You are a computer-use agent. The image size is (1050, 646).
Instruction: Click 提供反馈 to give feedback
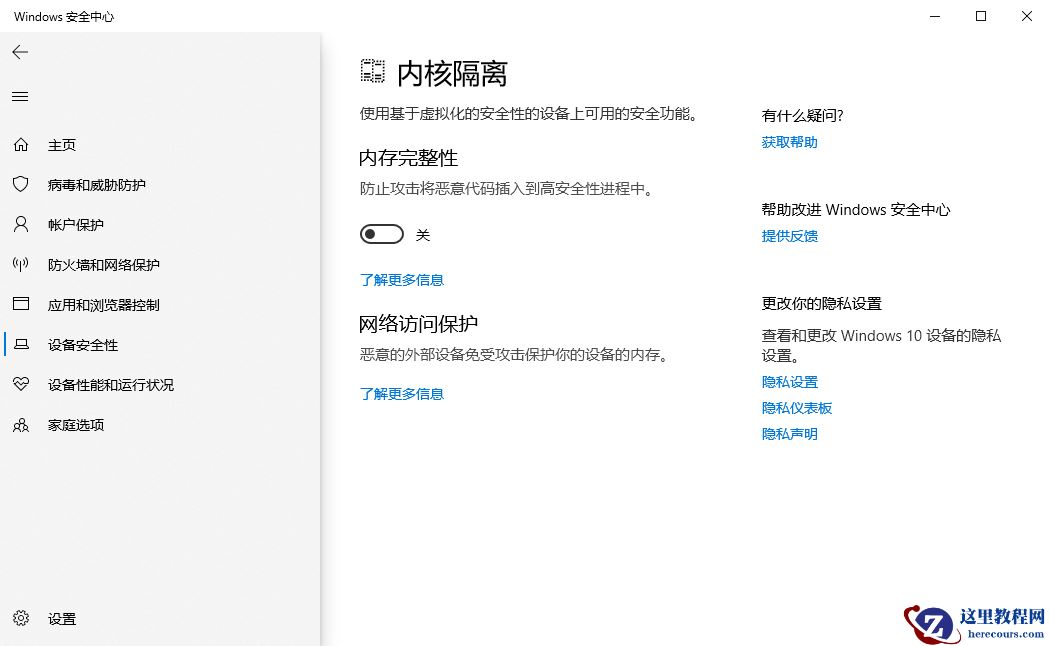point(790,235)
